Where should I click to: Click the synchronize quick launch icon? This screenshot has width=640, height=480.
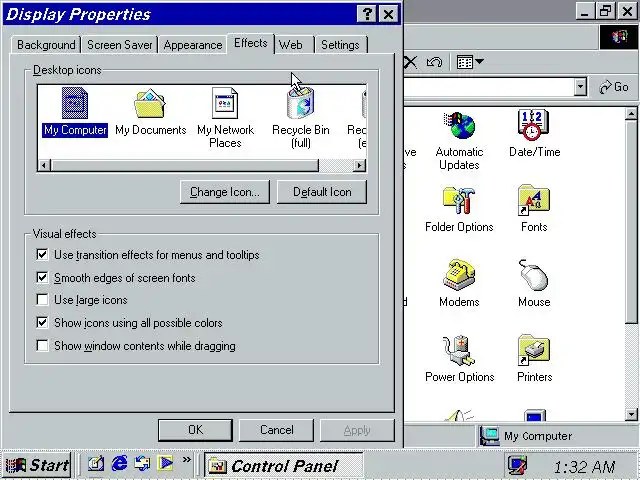coord(142,464)
